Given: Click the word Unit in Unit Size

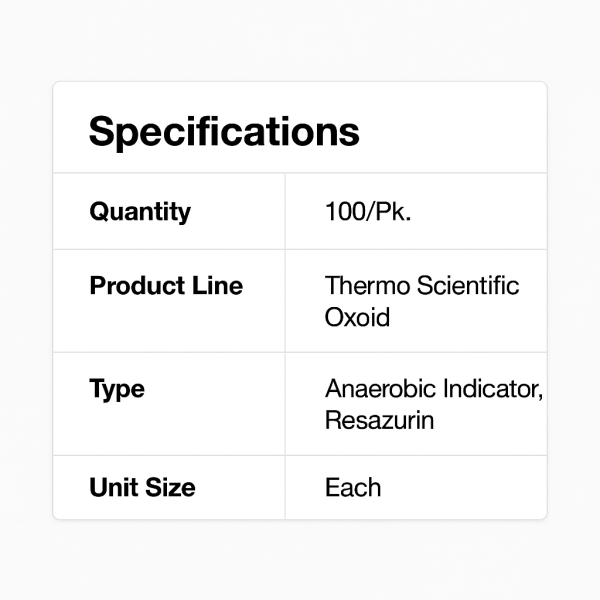Looking at the screenshot, I should tap(112, 488).
